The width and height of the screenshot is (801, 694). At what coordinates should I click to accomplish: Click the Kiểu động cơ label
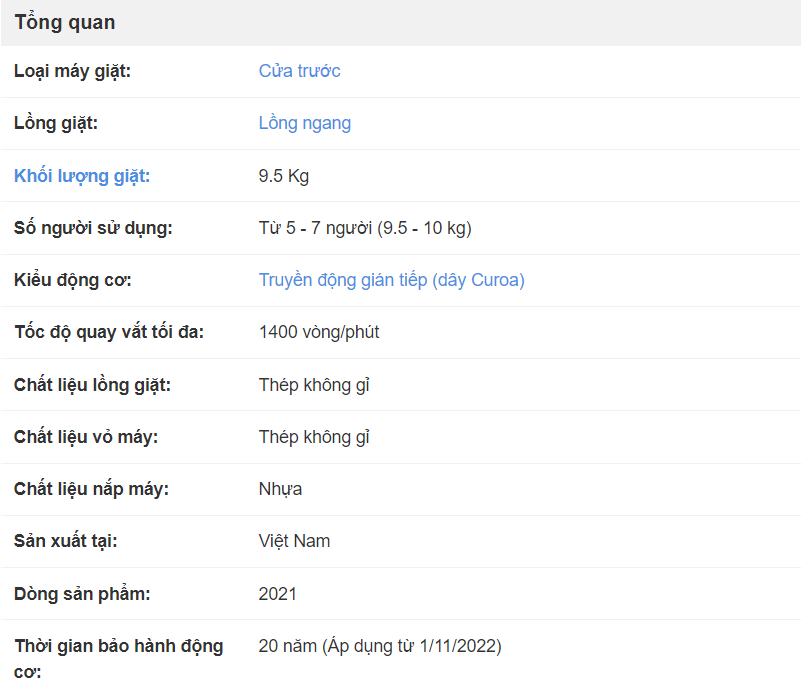click(73, 280)
